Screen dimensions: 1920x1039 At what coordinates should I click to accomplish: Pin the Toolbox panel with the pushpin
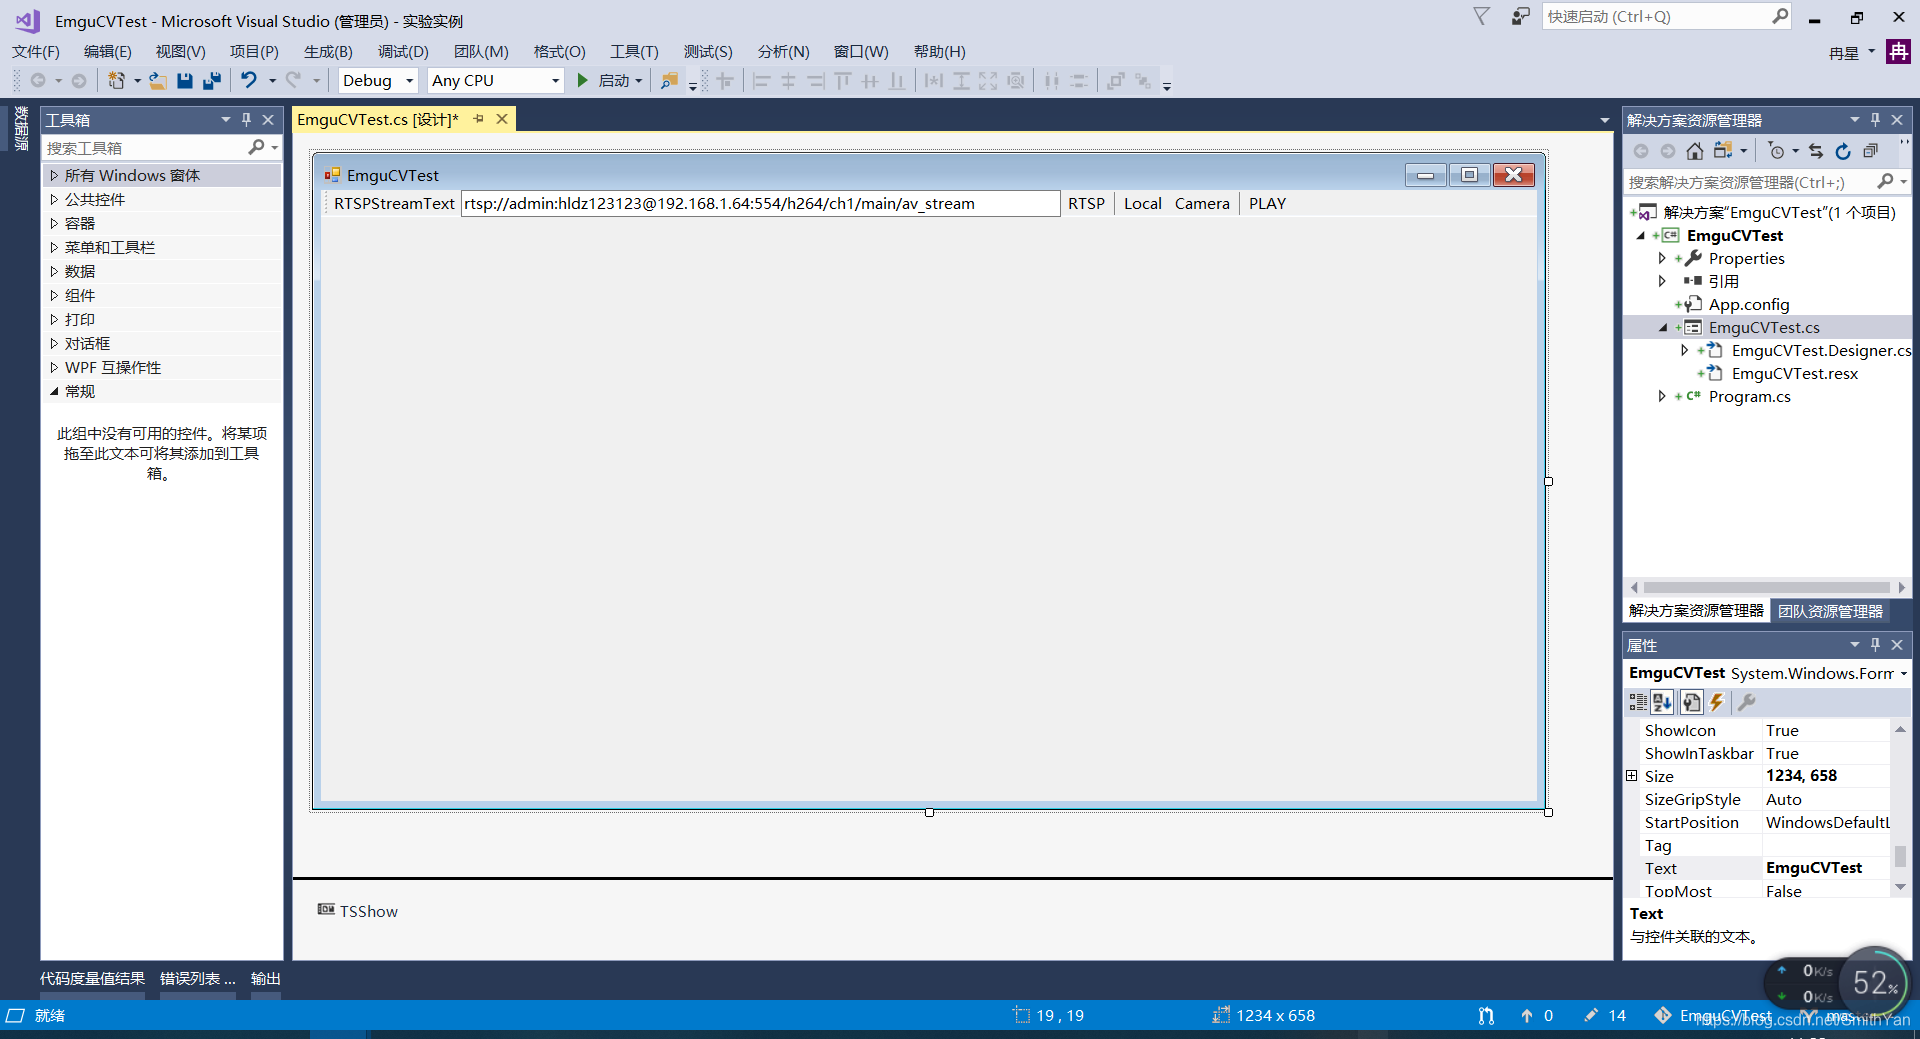[246, 119]
